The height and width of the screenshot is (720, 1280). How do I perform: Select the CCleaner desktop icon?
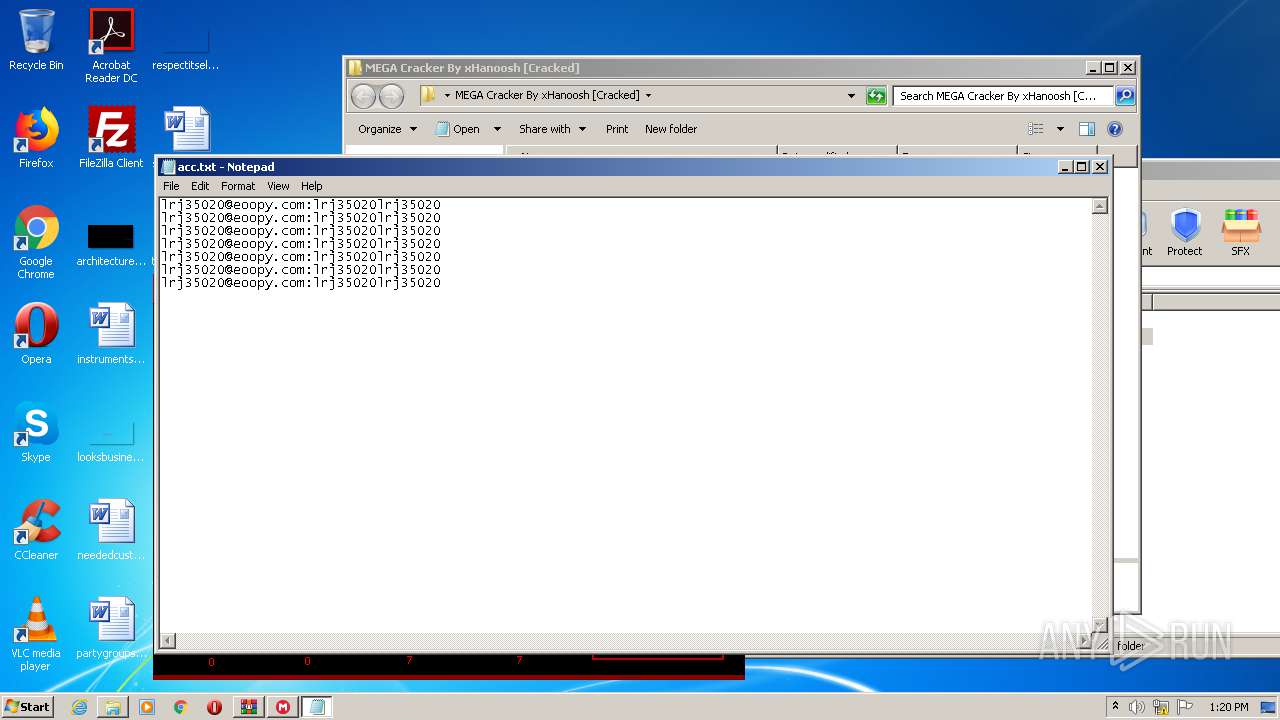click(36, 530)
